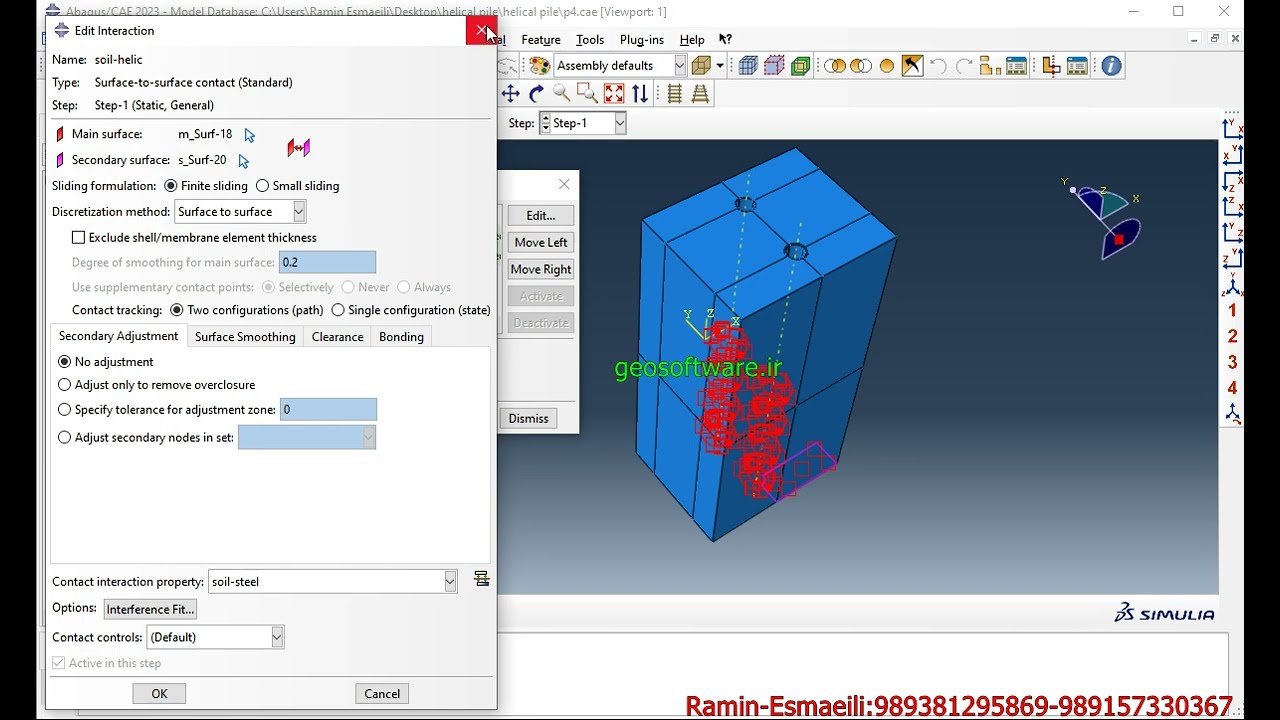Screen dimensions: 1280x720
Task: Click the Move Right button
Action: coord(541,270)
